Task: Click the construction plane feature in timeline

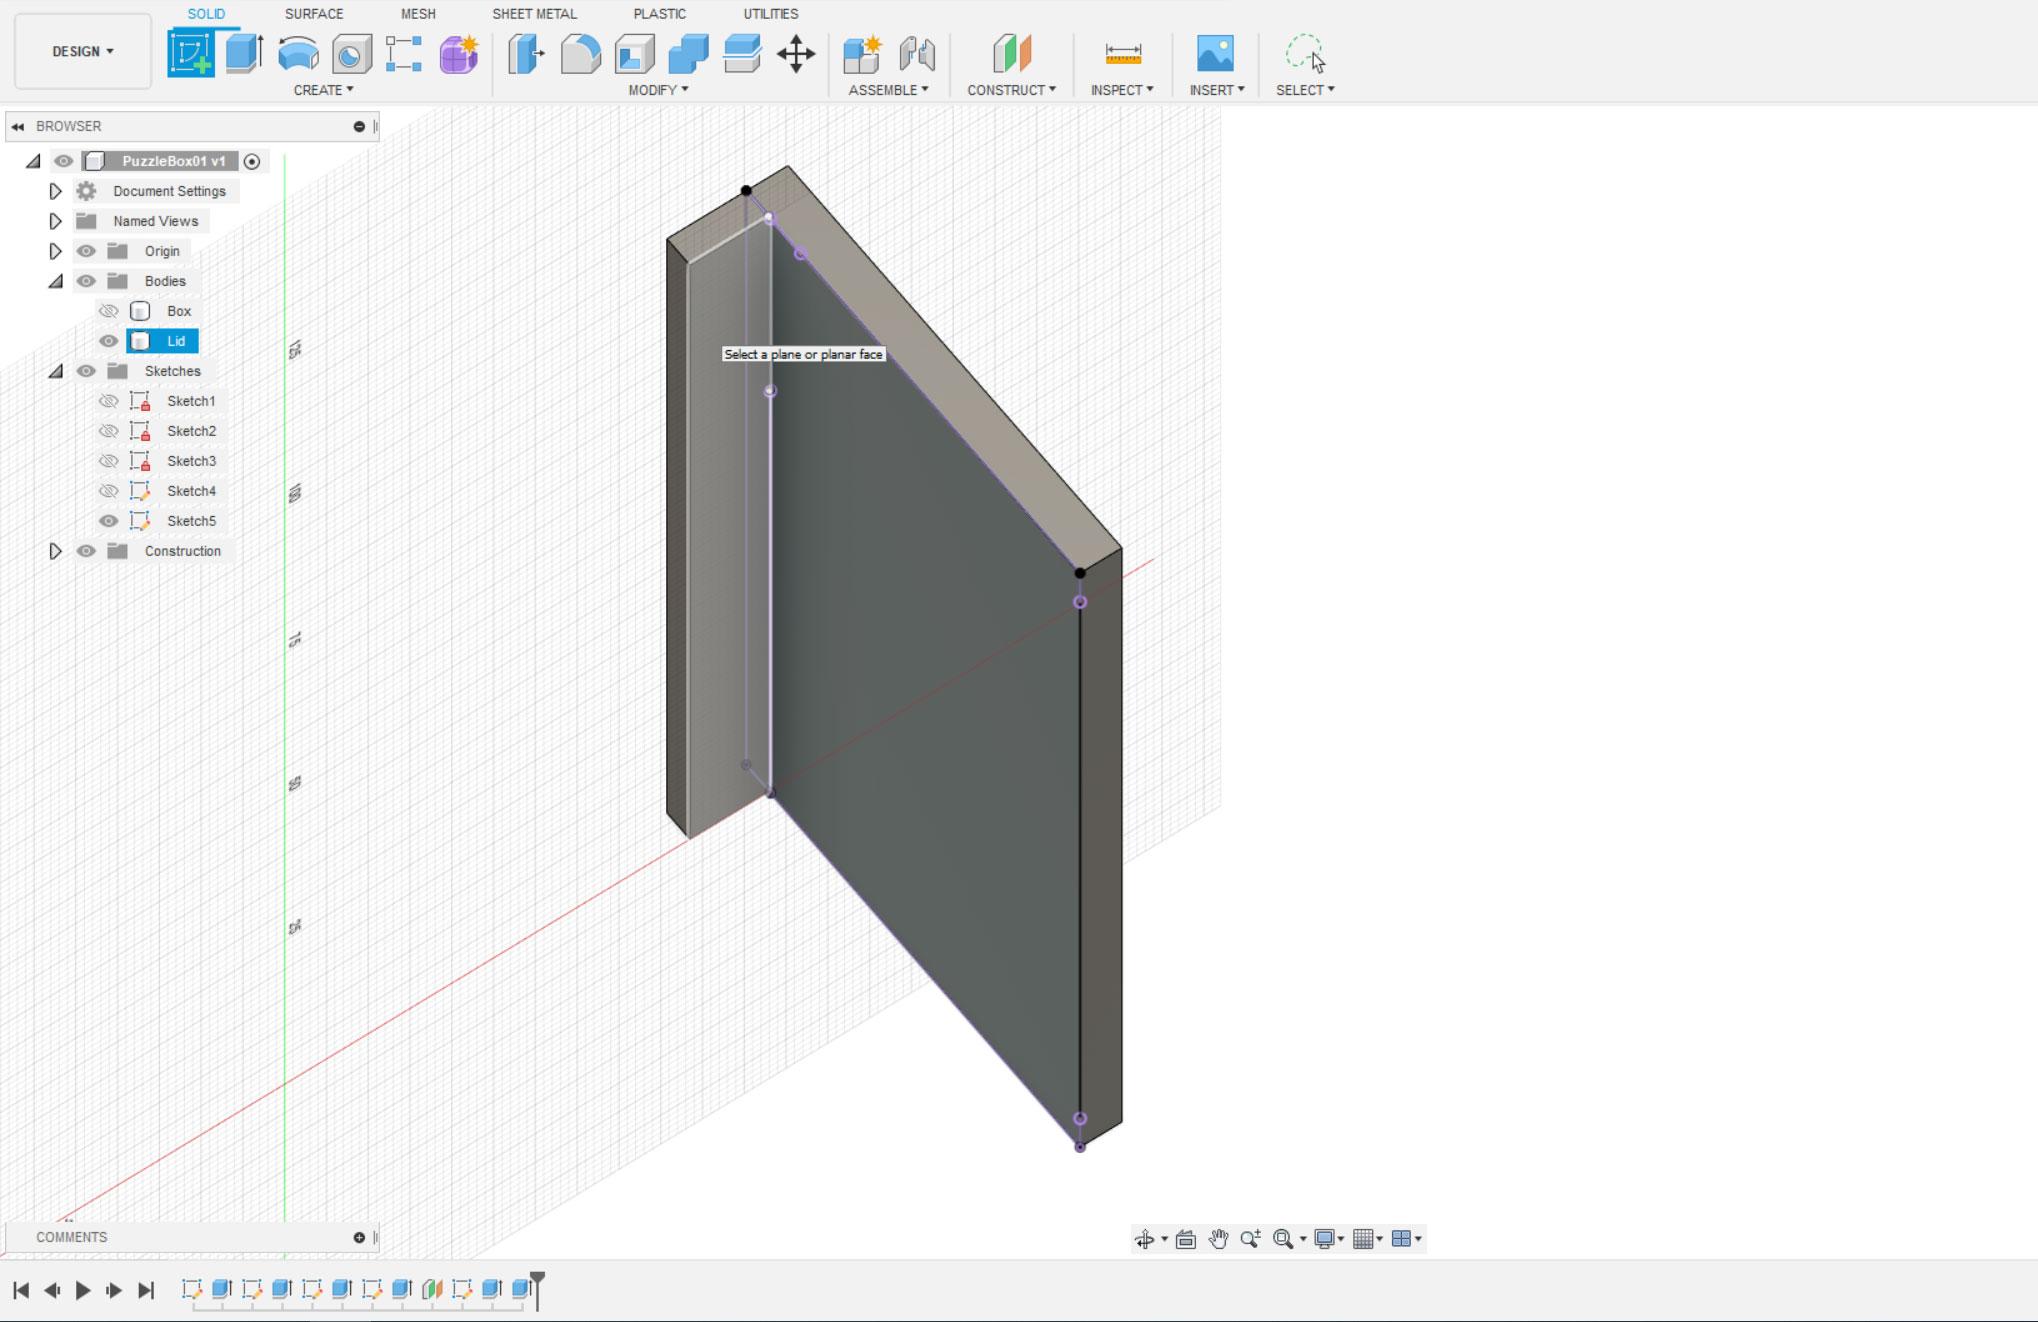Action: [x=432, y=1289]
